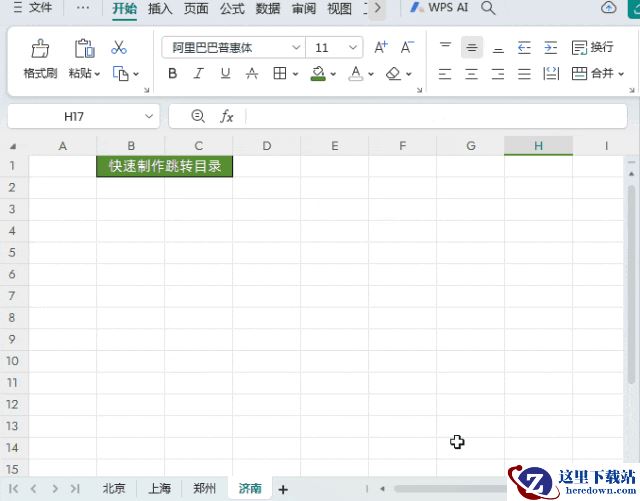Switch to the Page (页面) tab
This screenshot has height=501, width=640.
click(196, 8)
